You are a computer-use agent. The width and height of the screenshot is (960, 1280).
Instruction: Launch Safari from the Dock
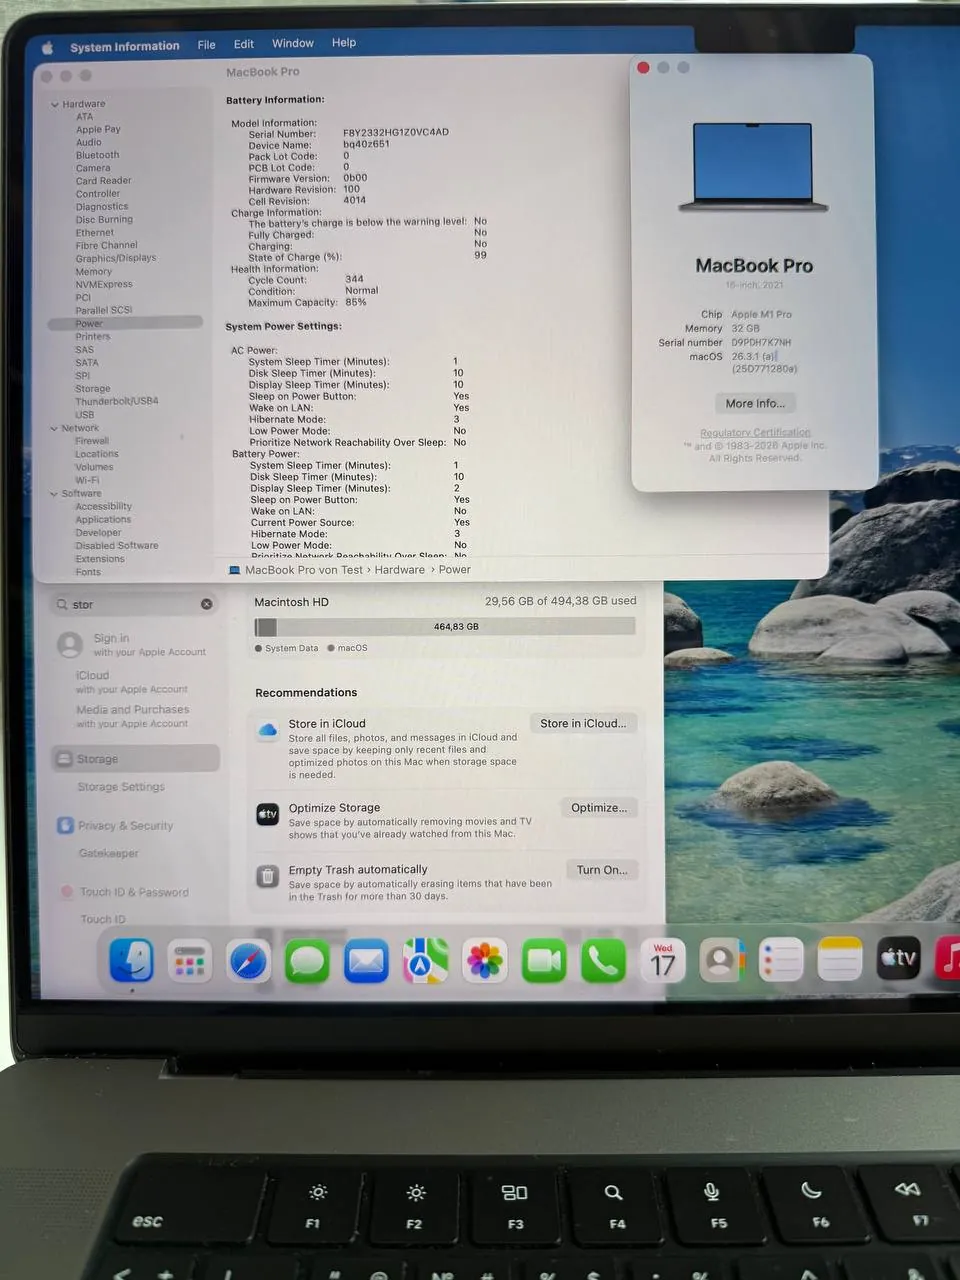(x=248, y=962)
